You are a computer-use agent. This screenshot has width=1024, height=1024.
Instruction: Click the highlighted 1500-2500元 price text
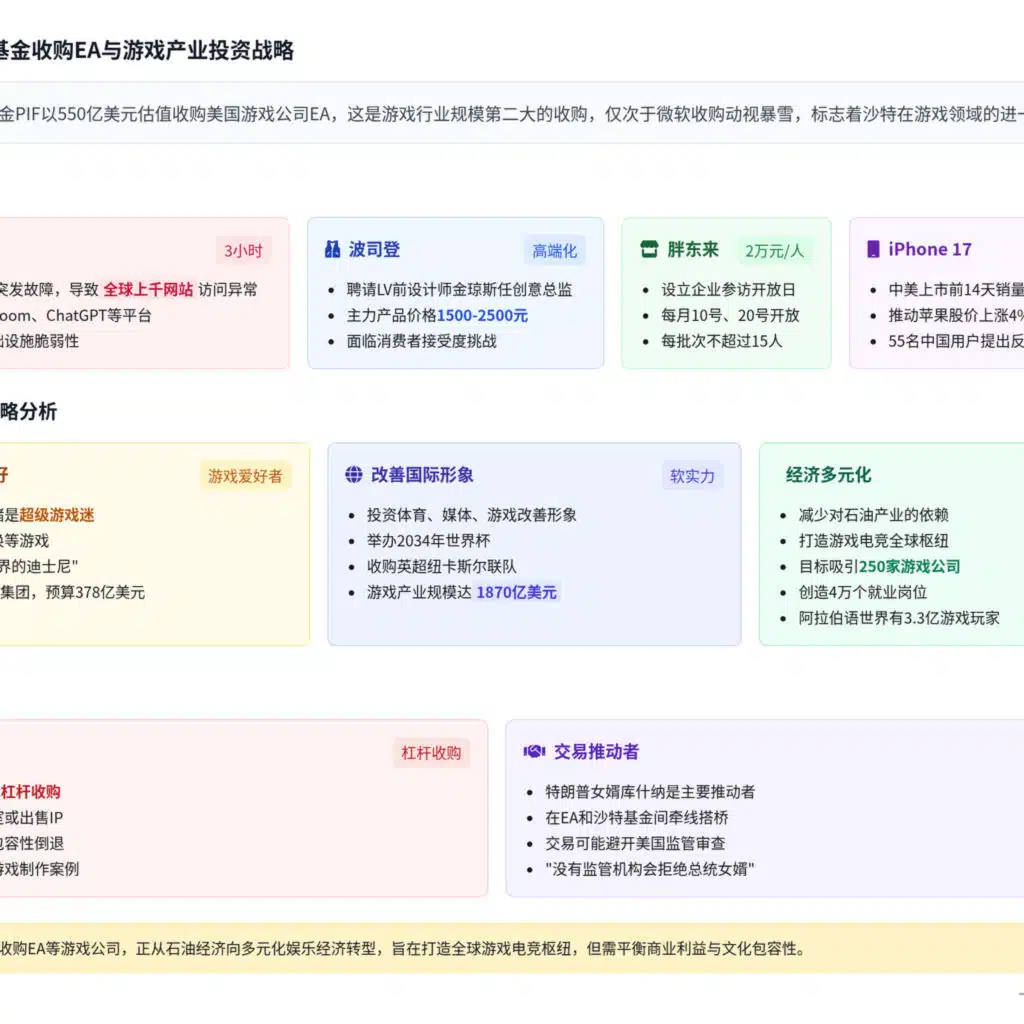coord(489,314)
